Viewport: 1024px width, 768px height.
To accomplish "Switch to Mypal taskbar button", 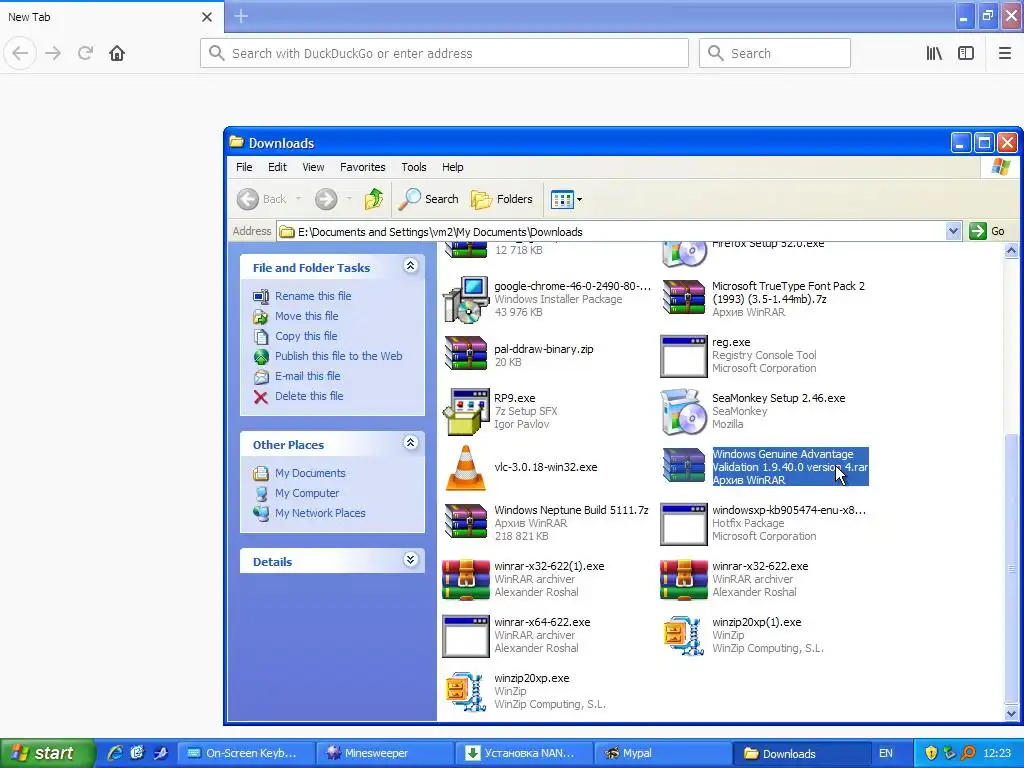I will (661, 754).
